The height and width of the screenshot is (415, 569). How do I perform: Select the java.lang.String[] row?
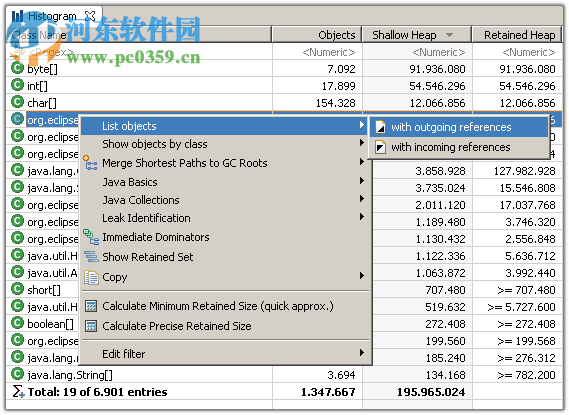click(x=284, y=375)
